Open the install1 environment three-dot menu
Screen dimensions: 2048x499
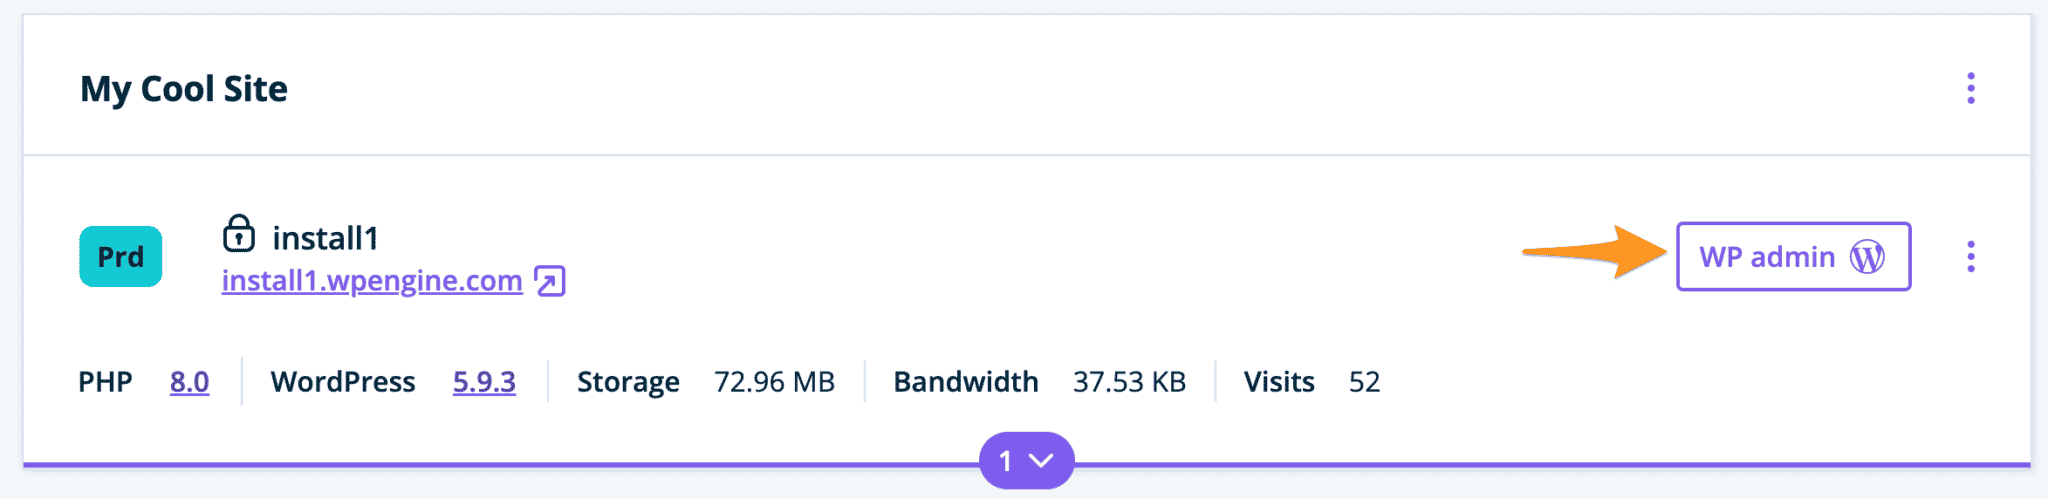1970,257
